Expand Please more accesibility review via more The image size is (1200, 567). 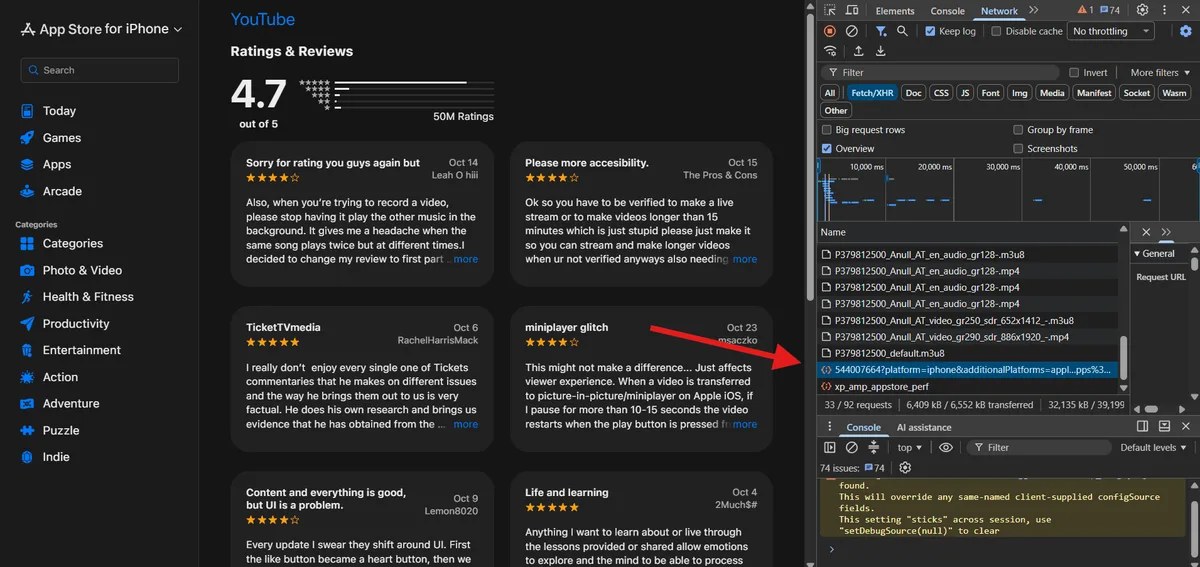coord(745,259)
